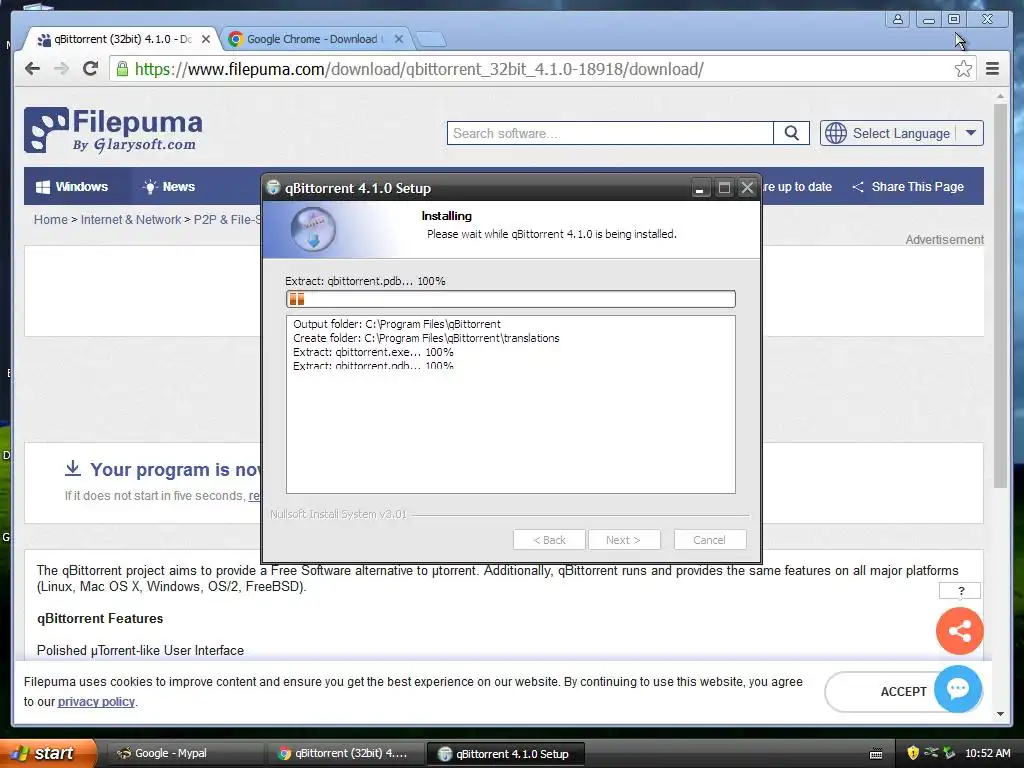Click the scrollbar down arrow
Viewport: 1024px width, 768px height.
[x=1000, y=714]
